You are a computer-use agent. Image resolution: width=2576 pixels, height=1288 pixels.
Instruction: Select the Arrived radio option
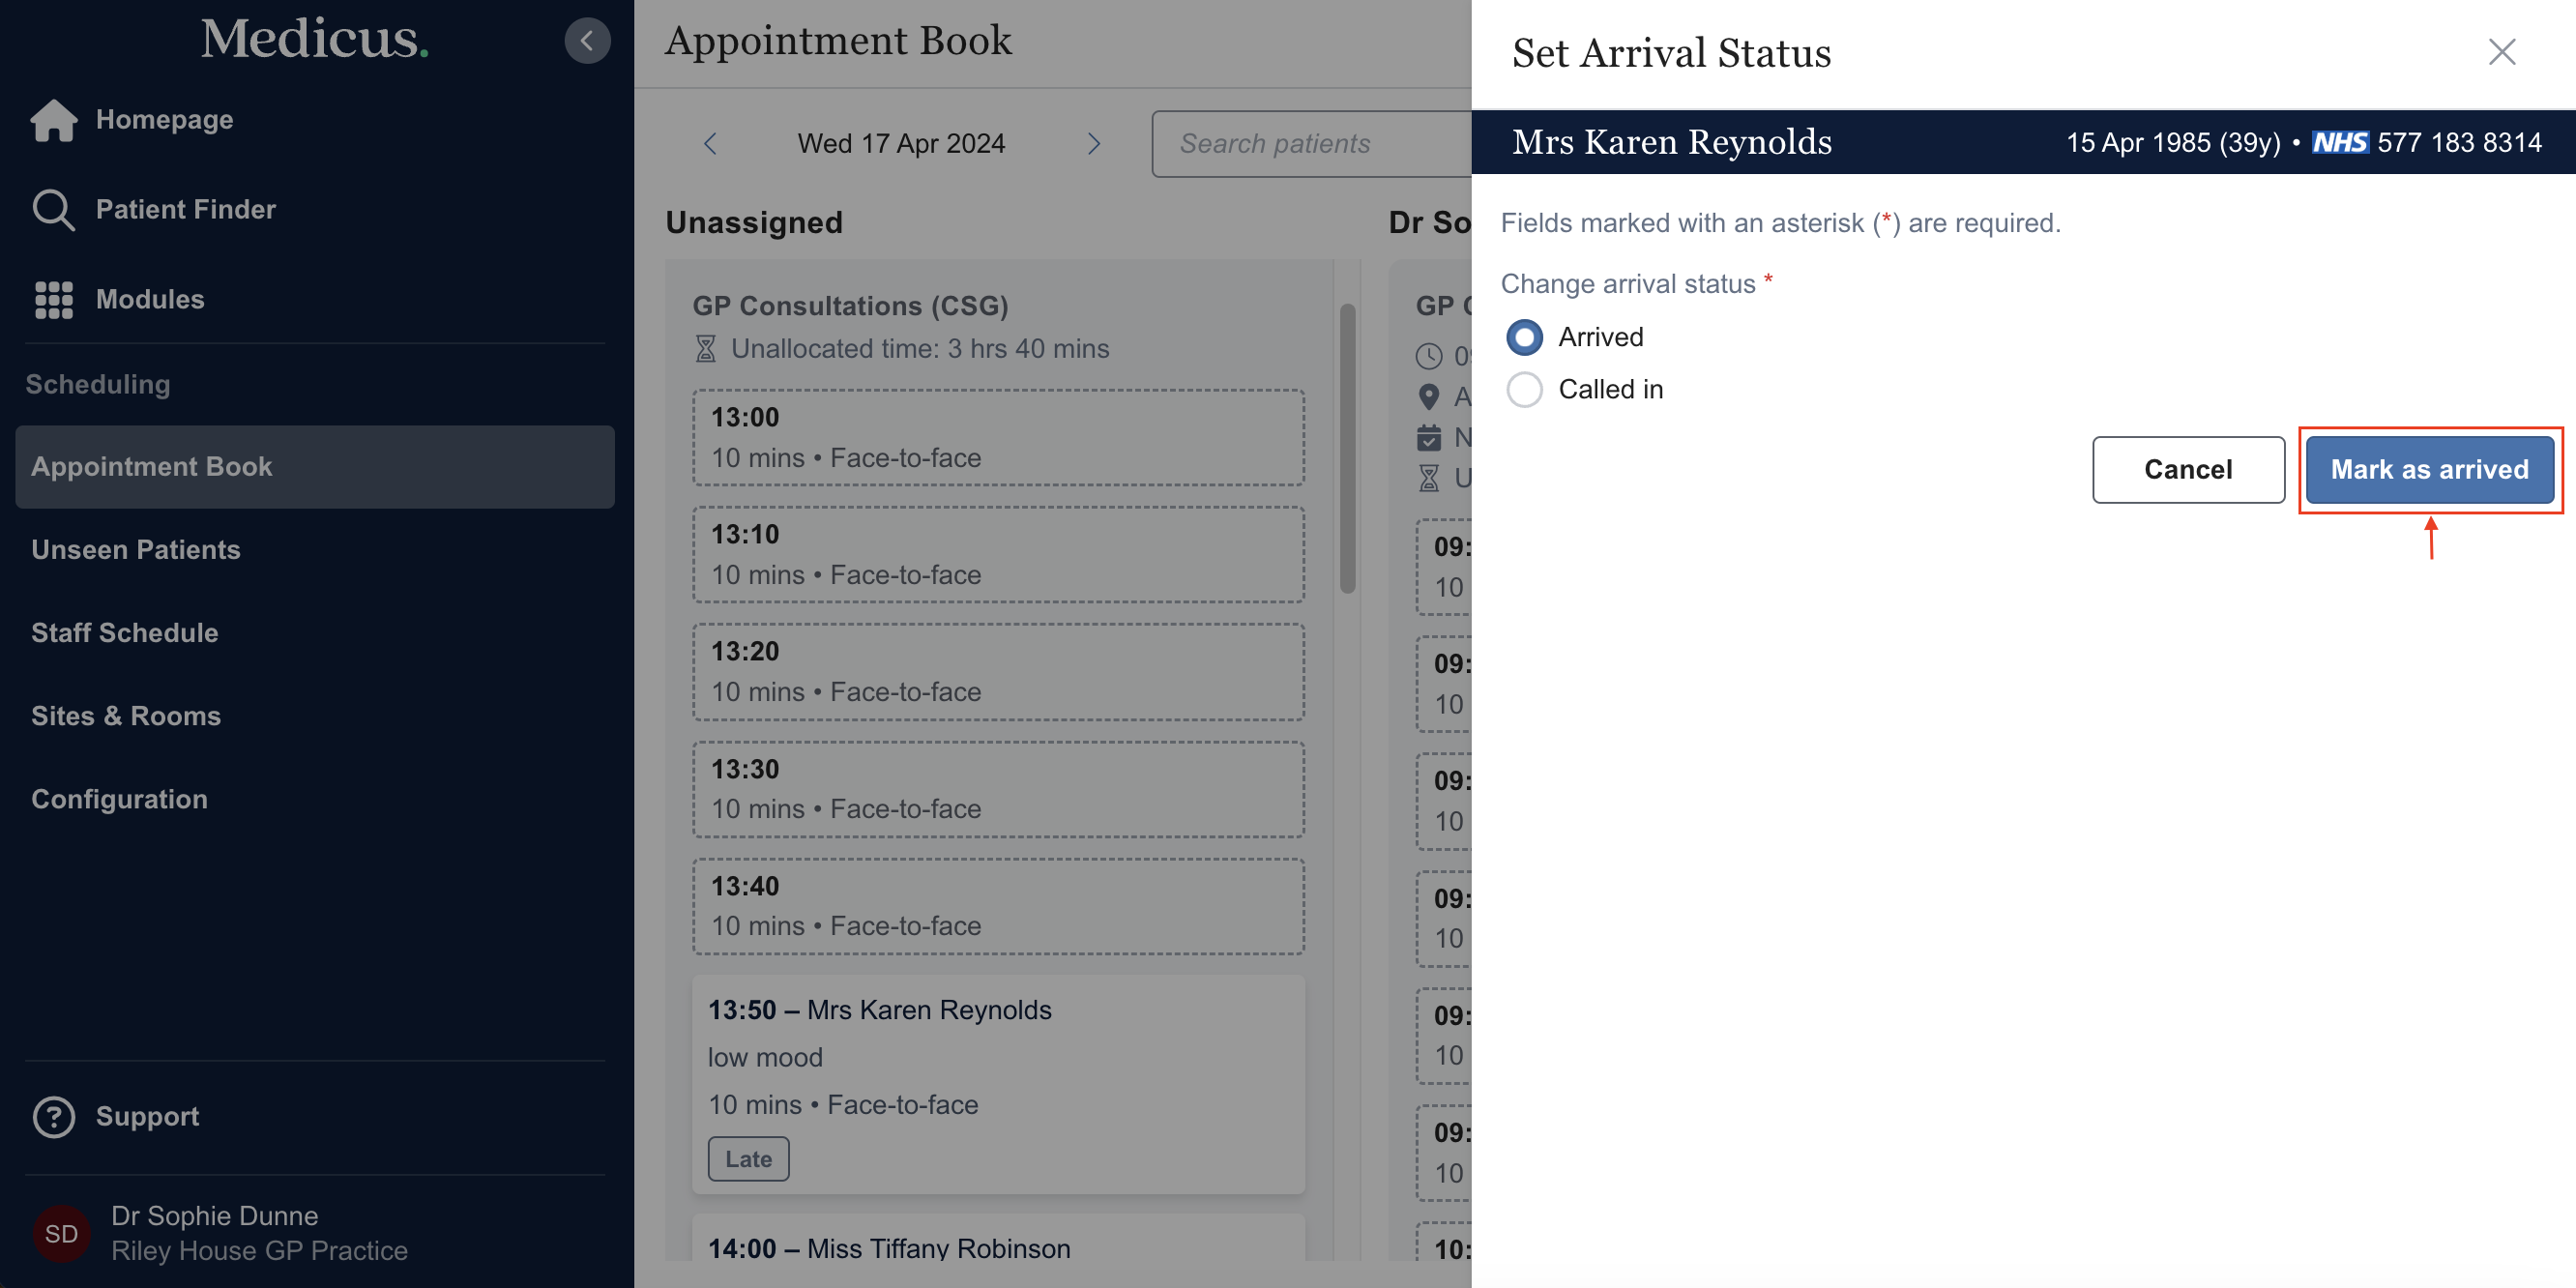(1524, 338)
